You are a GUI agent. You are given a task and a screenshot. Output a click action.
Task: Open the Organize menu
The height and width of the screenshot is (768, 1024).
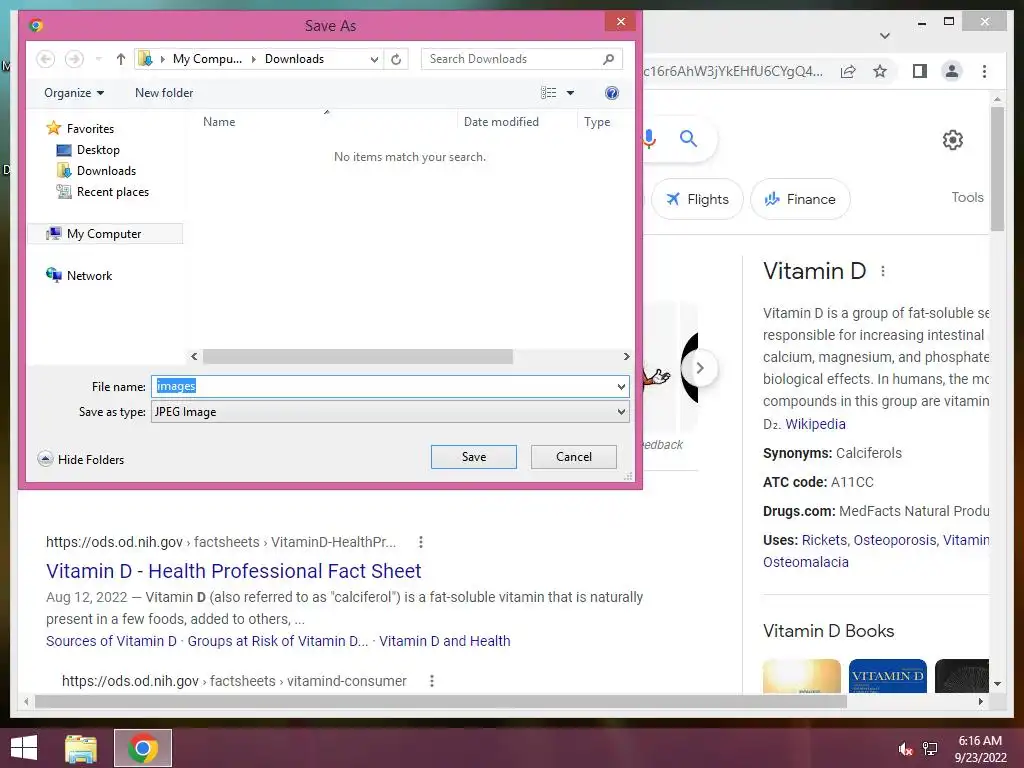(74, 93)
